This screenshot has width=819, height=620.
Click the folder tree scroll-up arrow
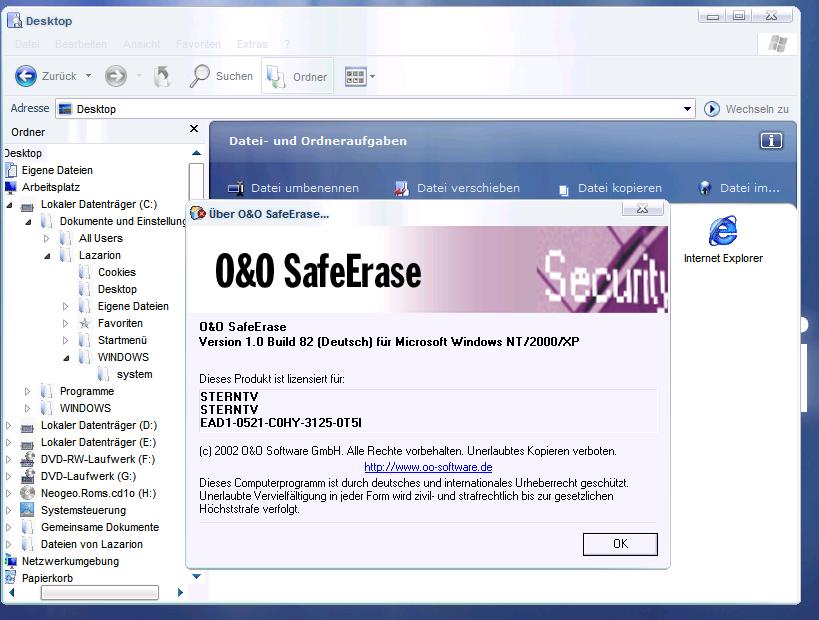coord(196,153)
